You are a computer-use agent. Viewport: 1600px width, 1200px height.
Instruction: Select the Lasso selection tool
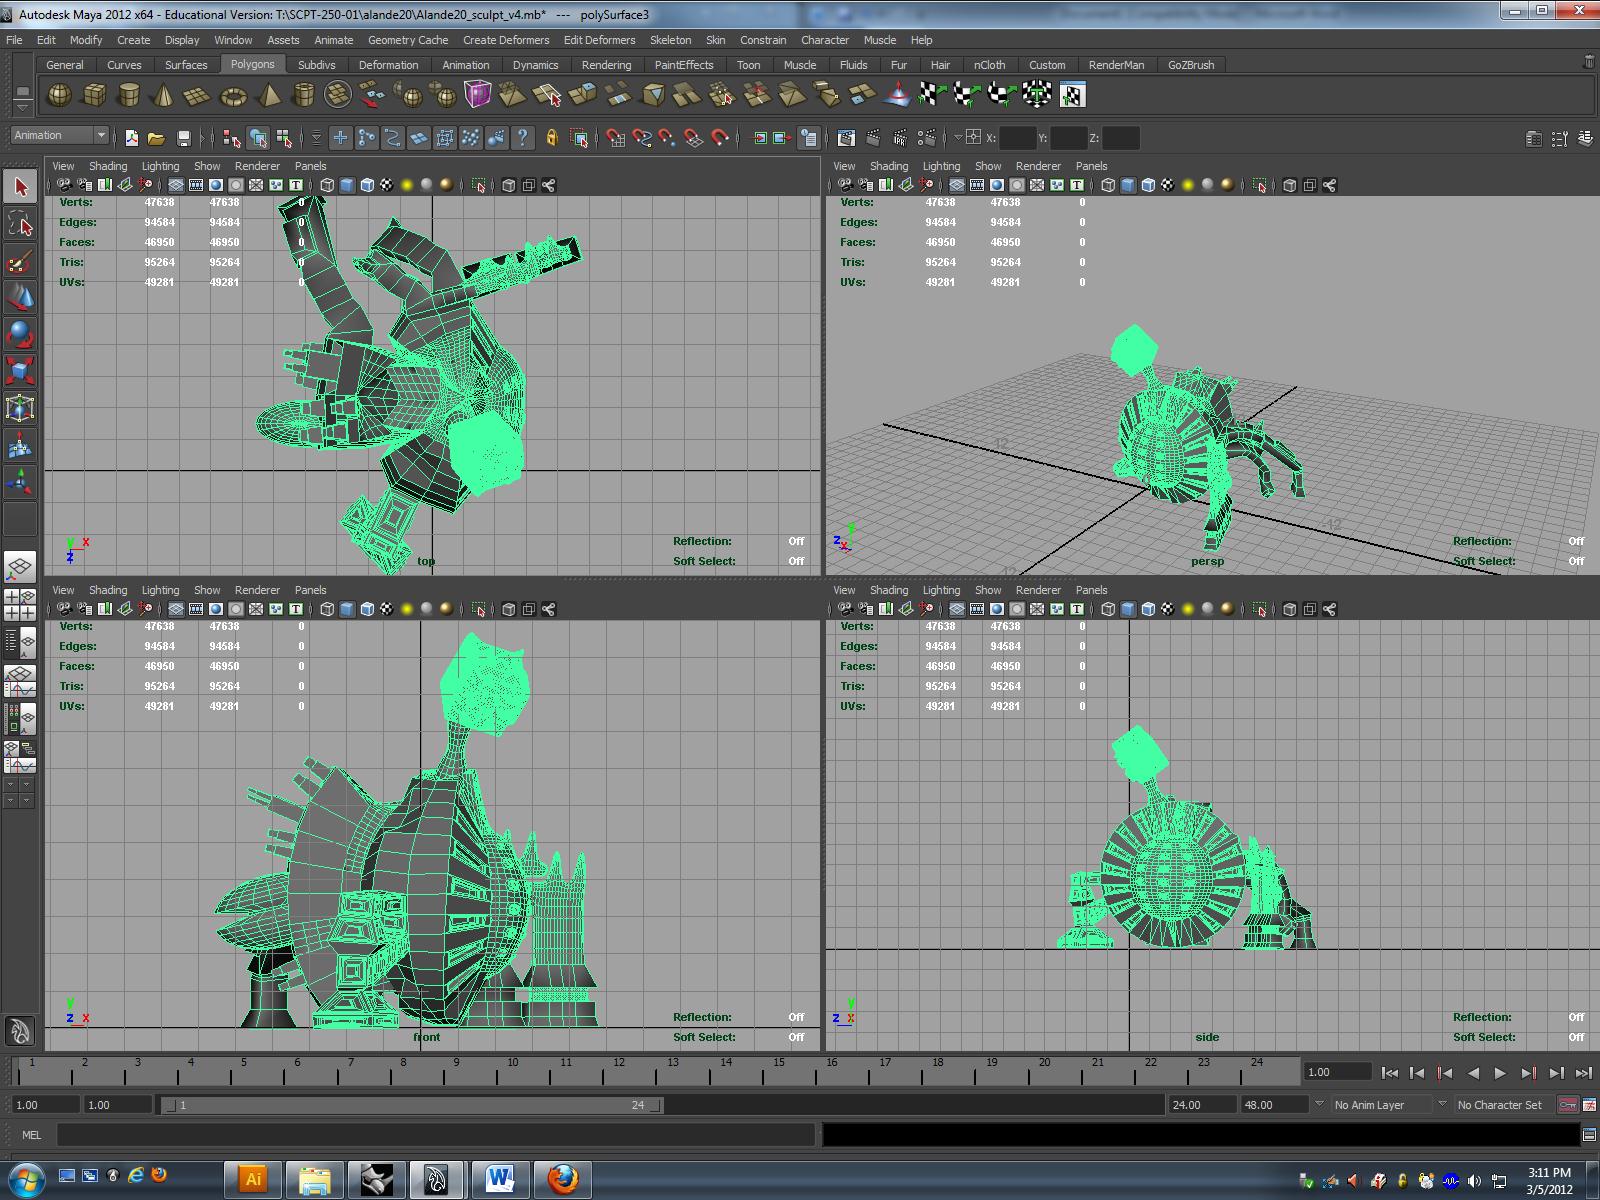(x=20, y=224)
